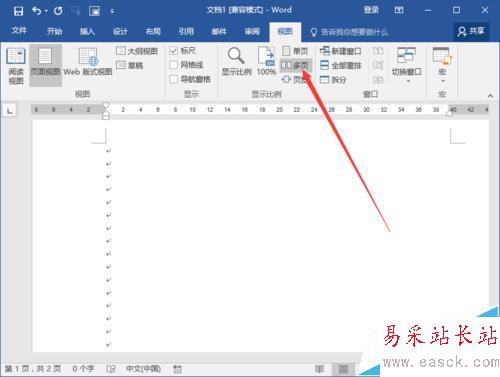Select 页面视图 print layout
500x377 pixels.
(45, 66)
